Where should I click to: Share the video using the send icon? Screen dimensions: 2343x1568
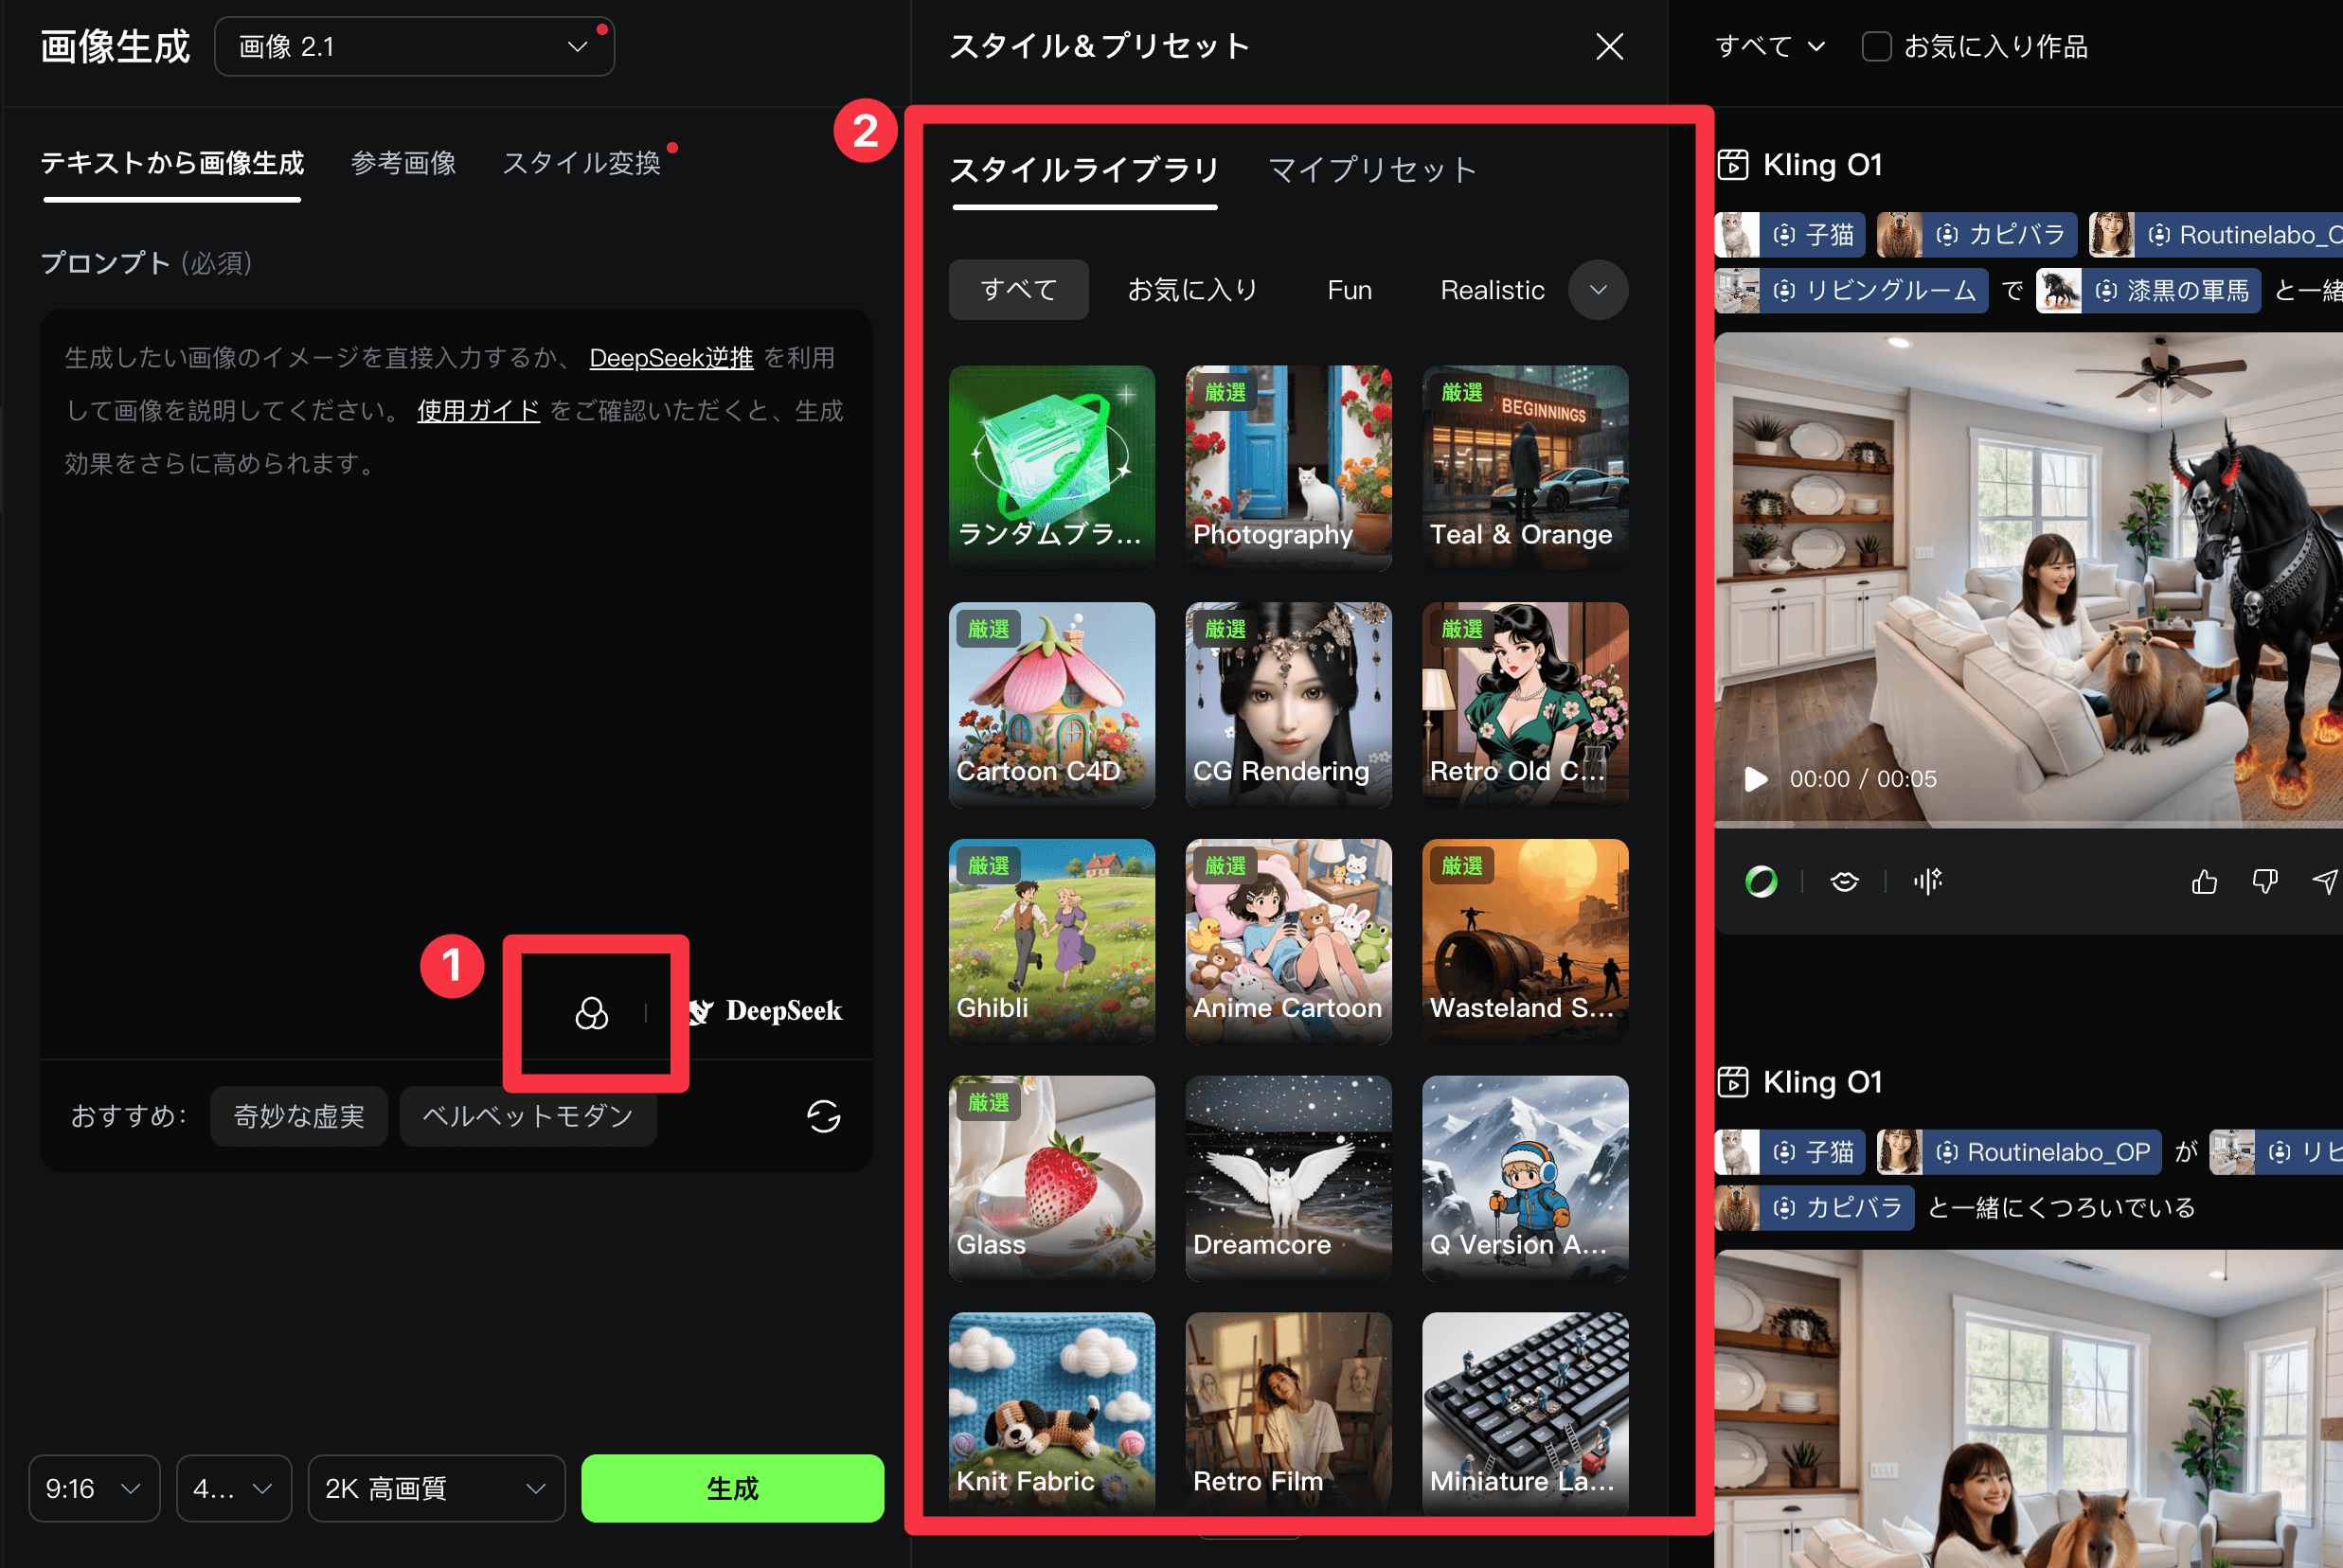tap(2325, 881)
